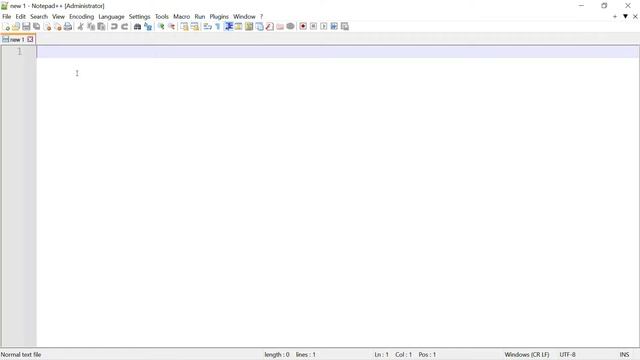
Task: Open the Tools menu
Action: coord(162,17)
